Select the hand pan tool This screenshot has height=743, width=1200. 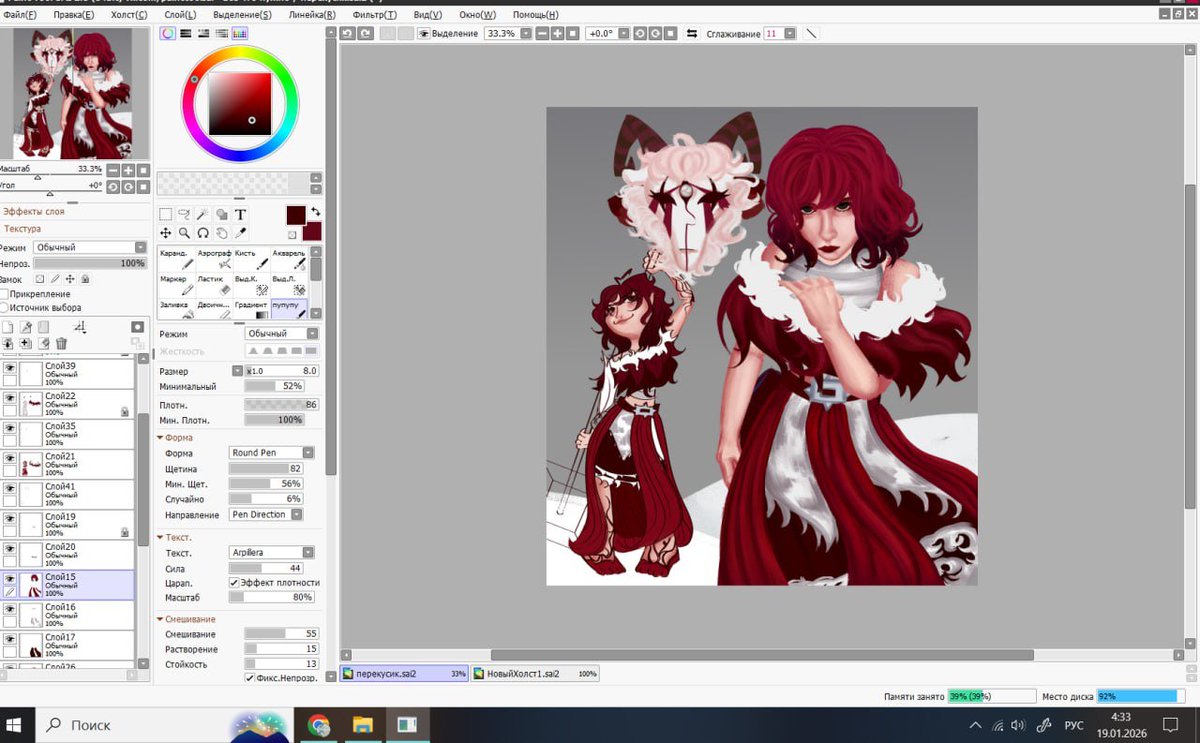click(221, 233)
